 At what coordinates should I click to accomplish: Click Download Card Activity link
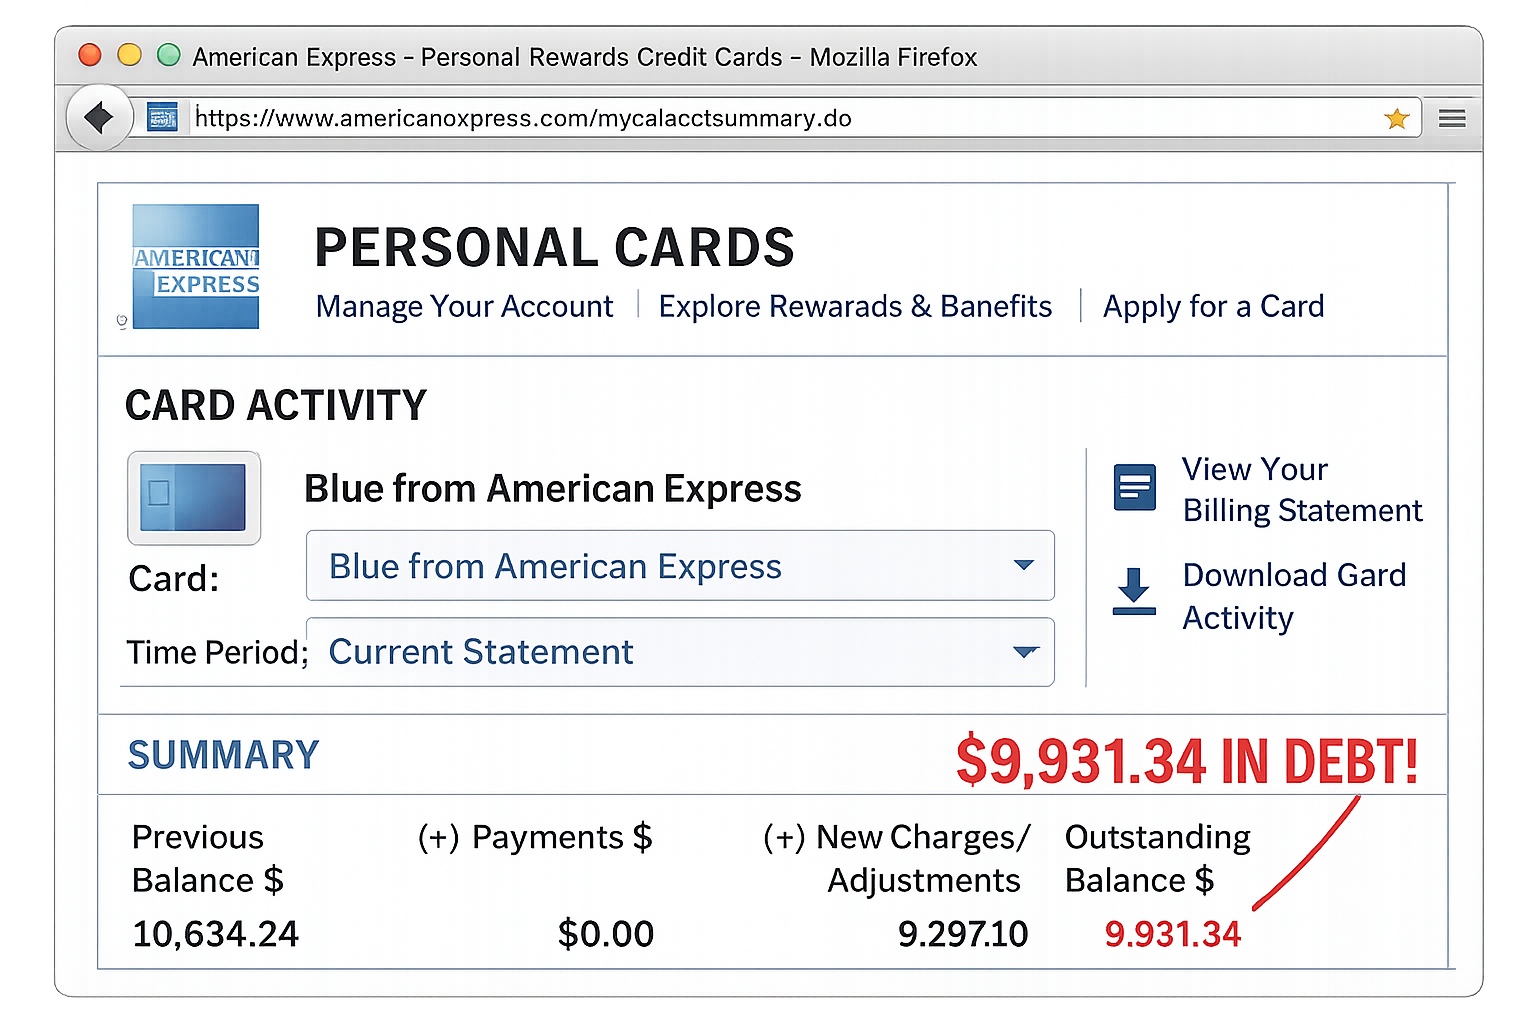[1293, 596]
